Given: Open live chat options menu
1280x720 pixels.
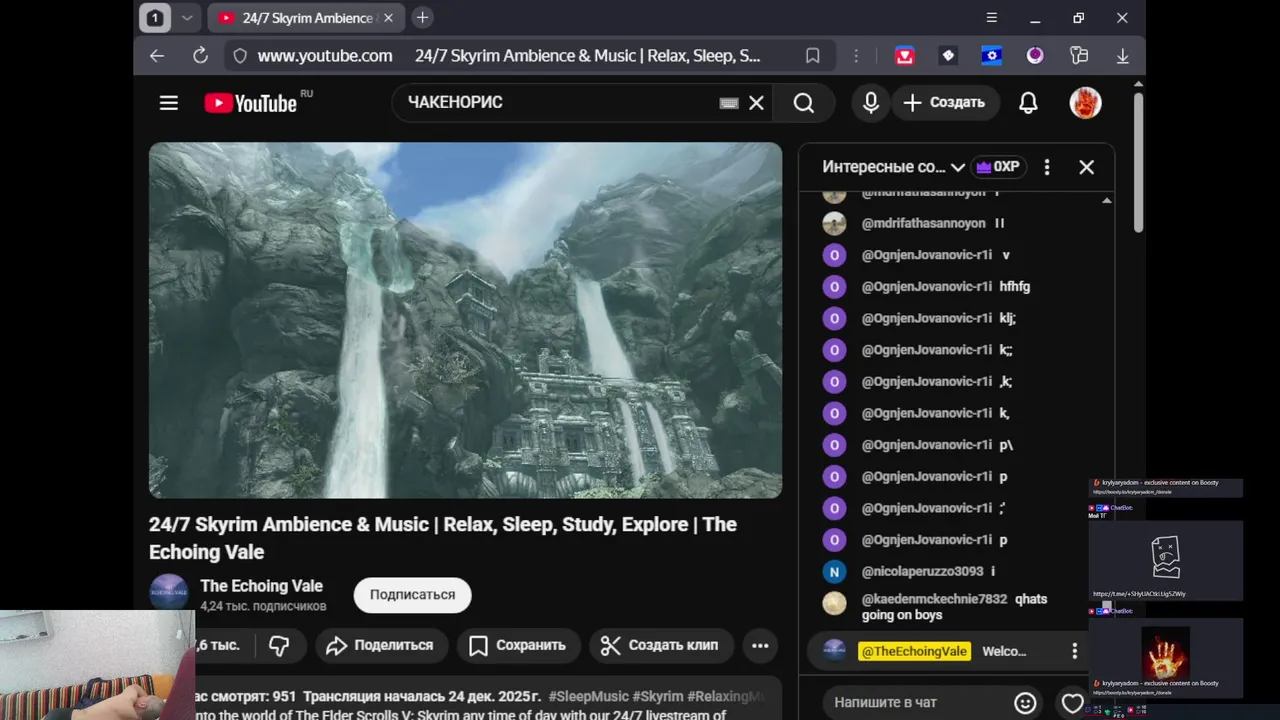Looking at the screenshot, I should (x=1047, y=167).
